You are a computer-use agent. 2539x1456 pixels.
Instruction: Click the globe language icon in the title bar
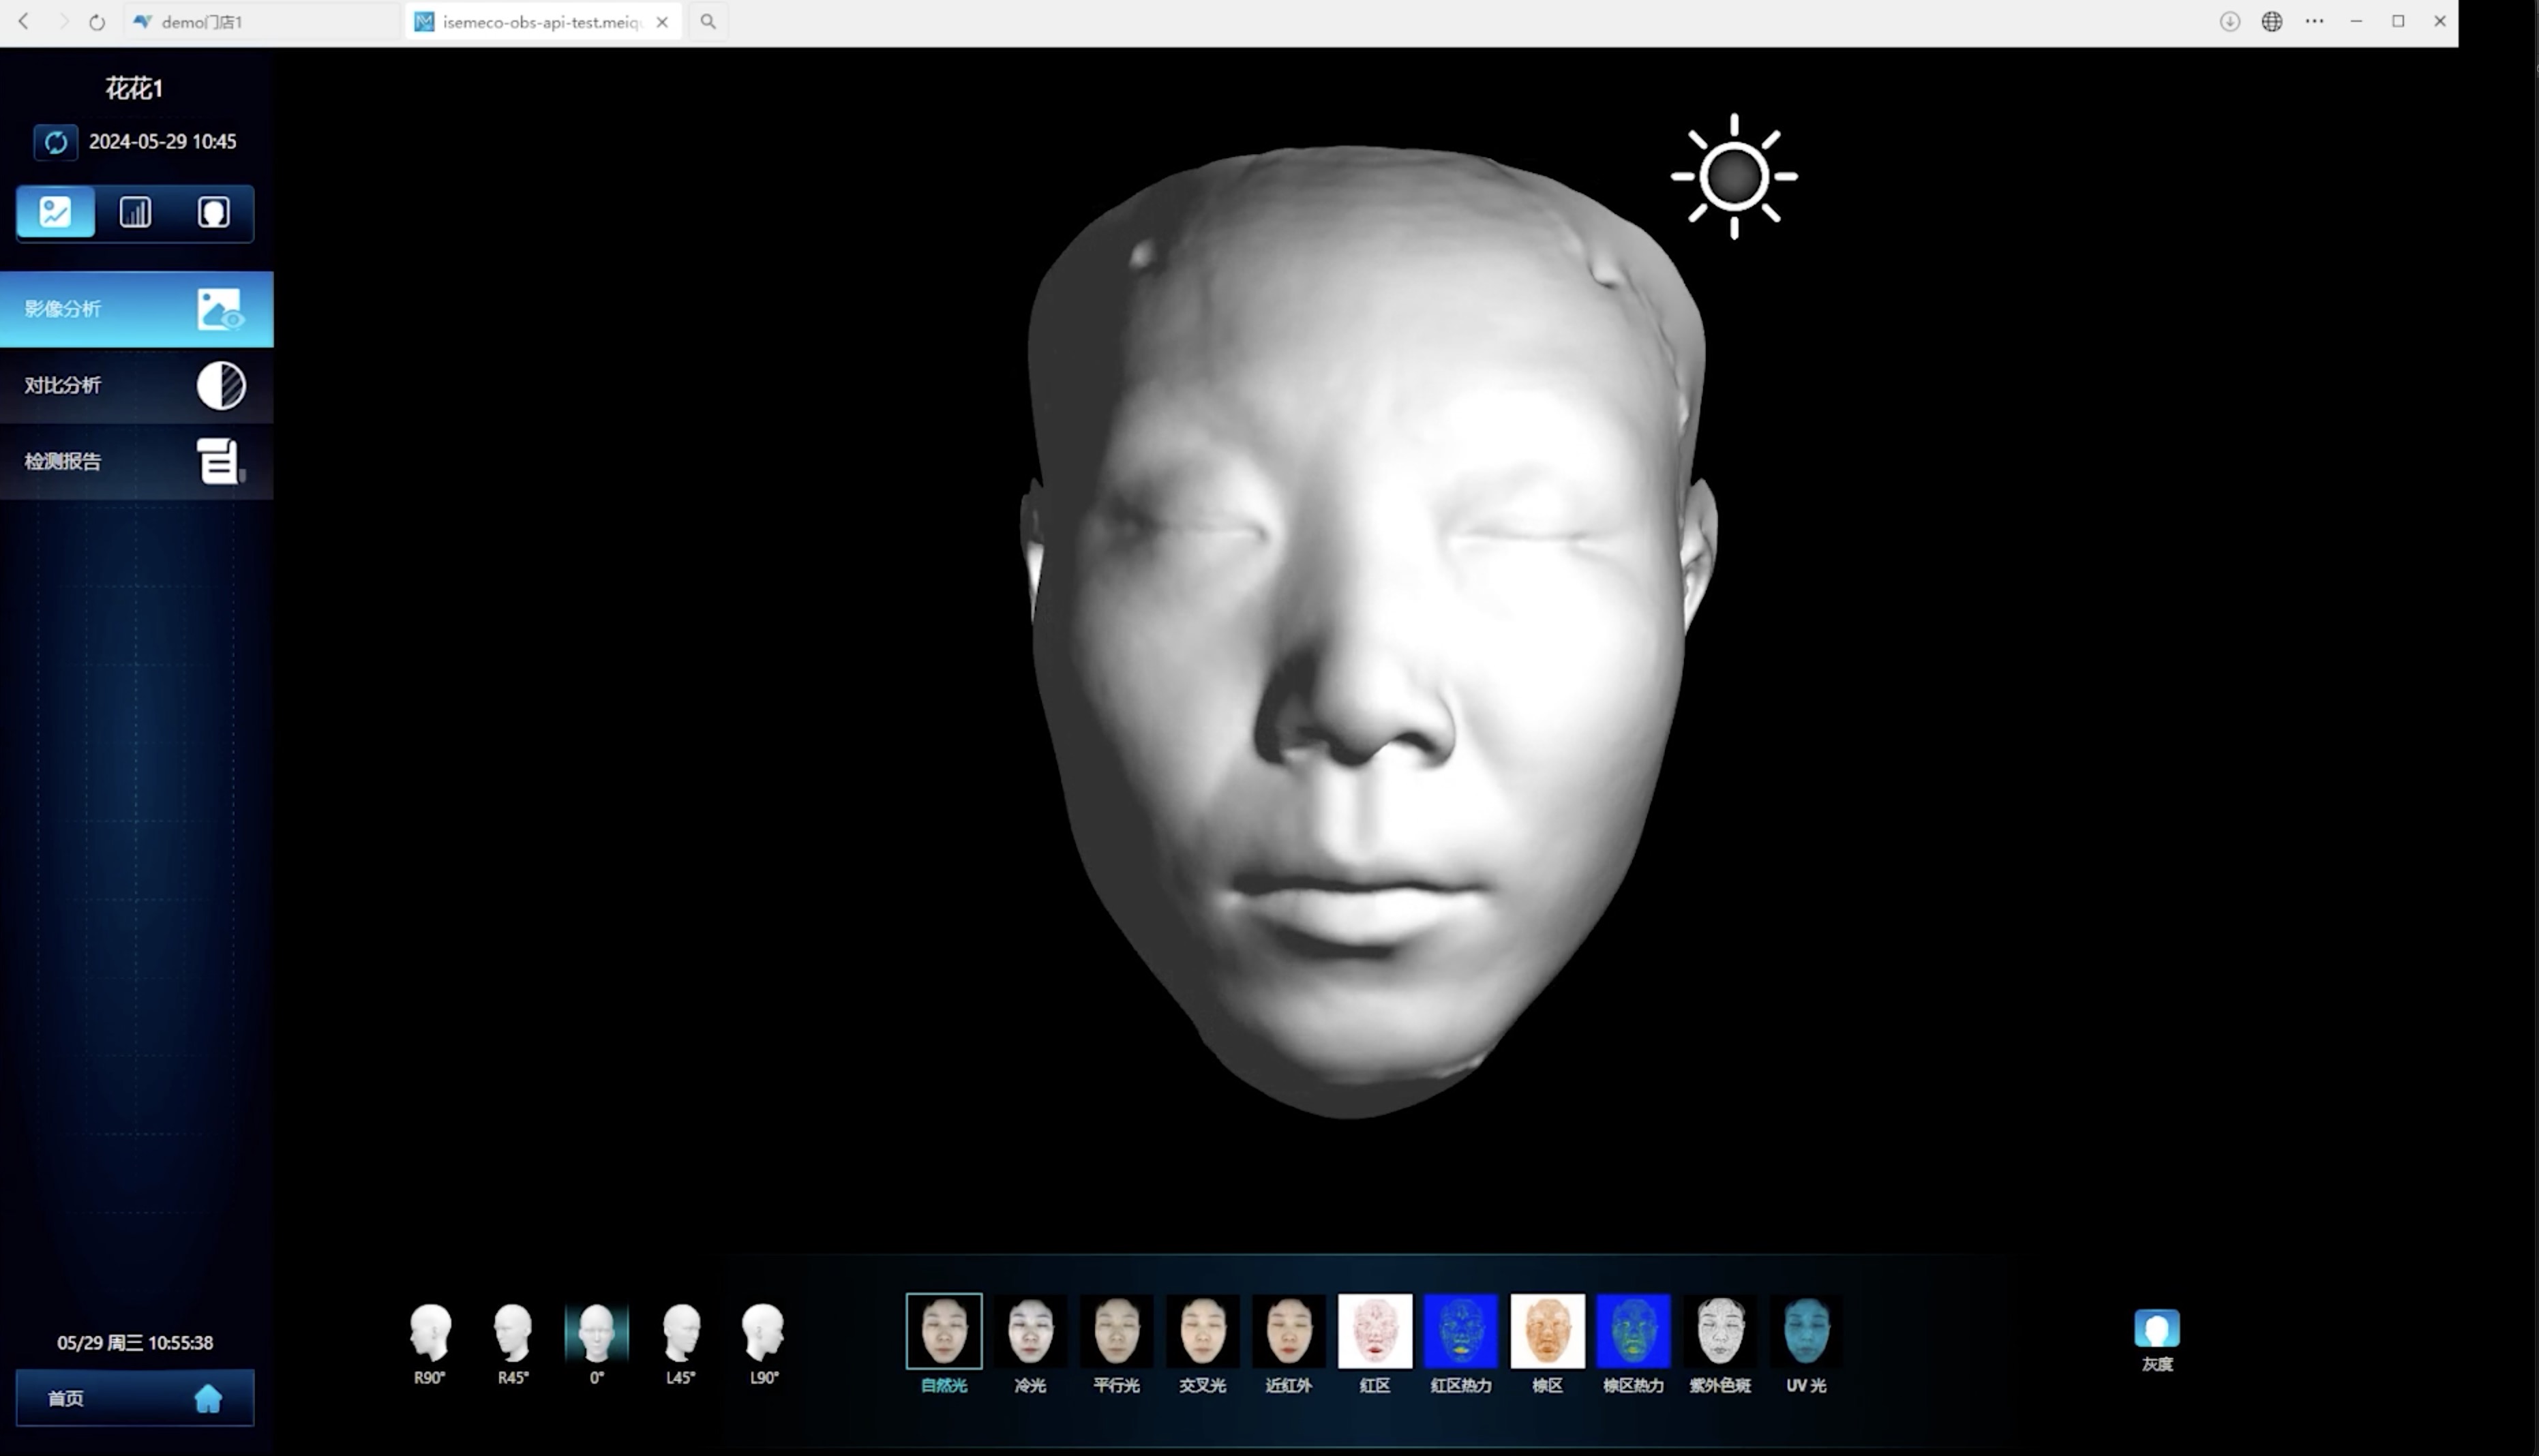click(2272, 21)
